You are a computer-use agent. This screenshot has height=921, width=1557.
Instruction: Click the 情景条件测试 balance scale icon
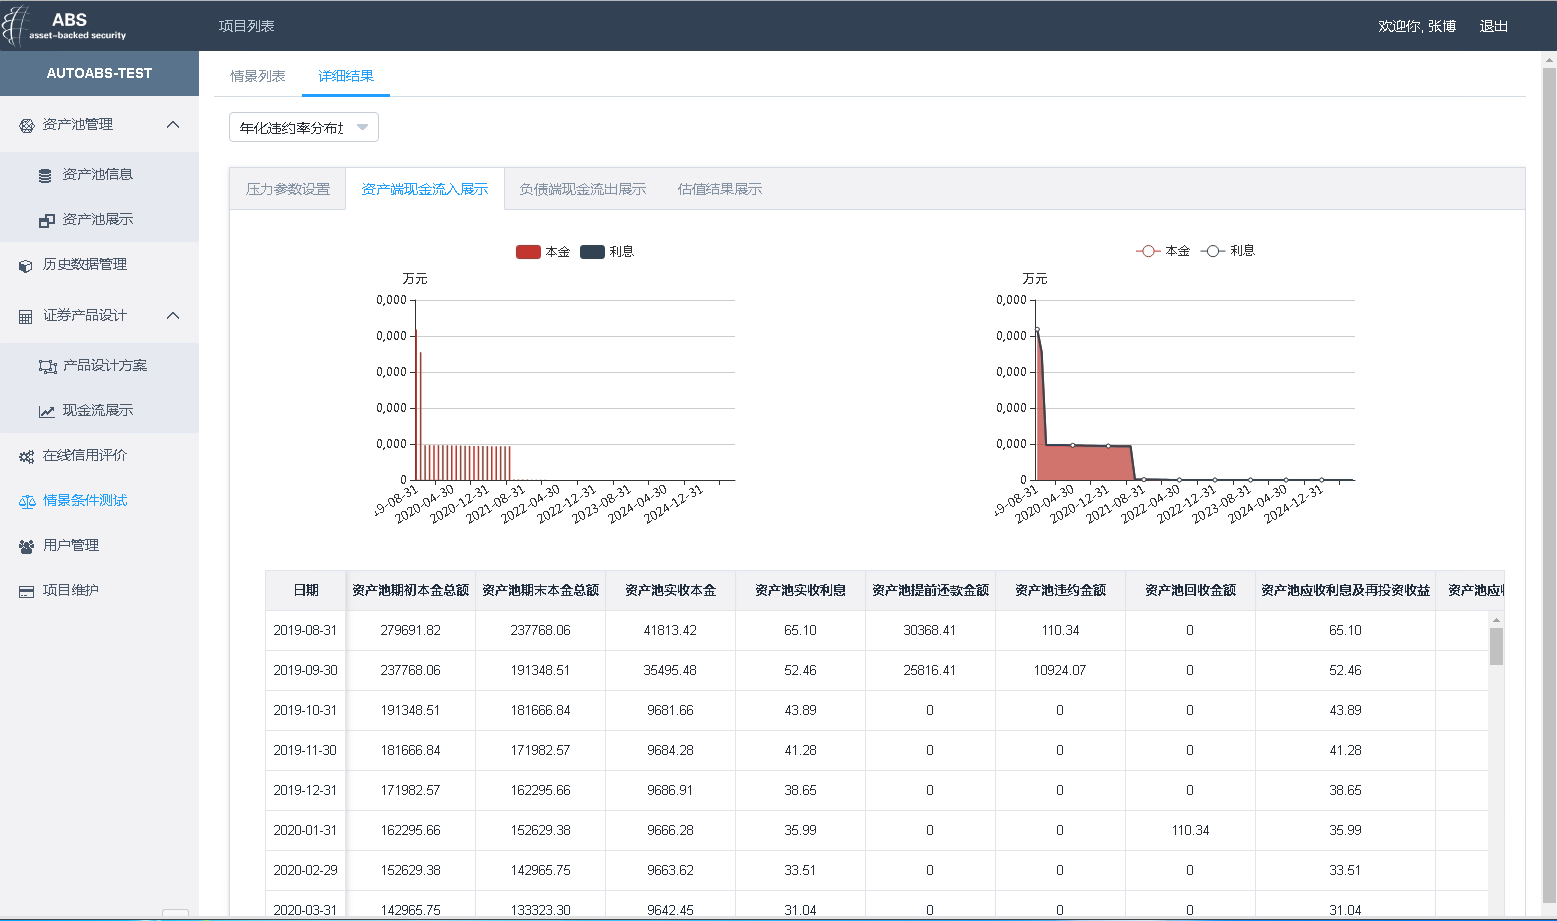pos(27,501)
